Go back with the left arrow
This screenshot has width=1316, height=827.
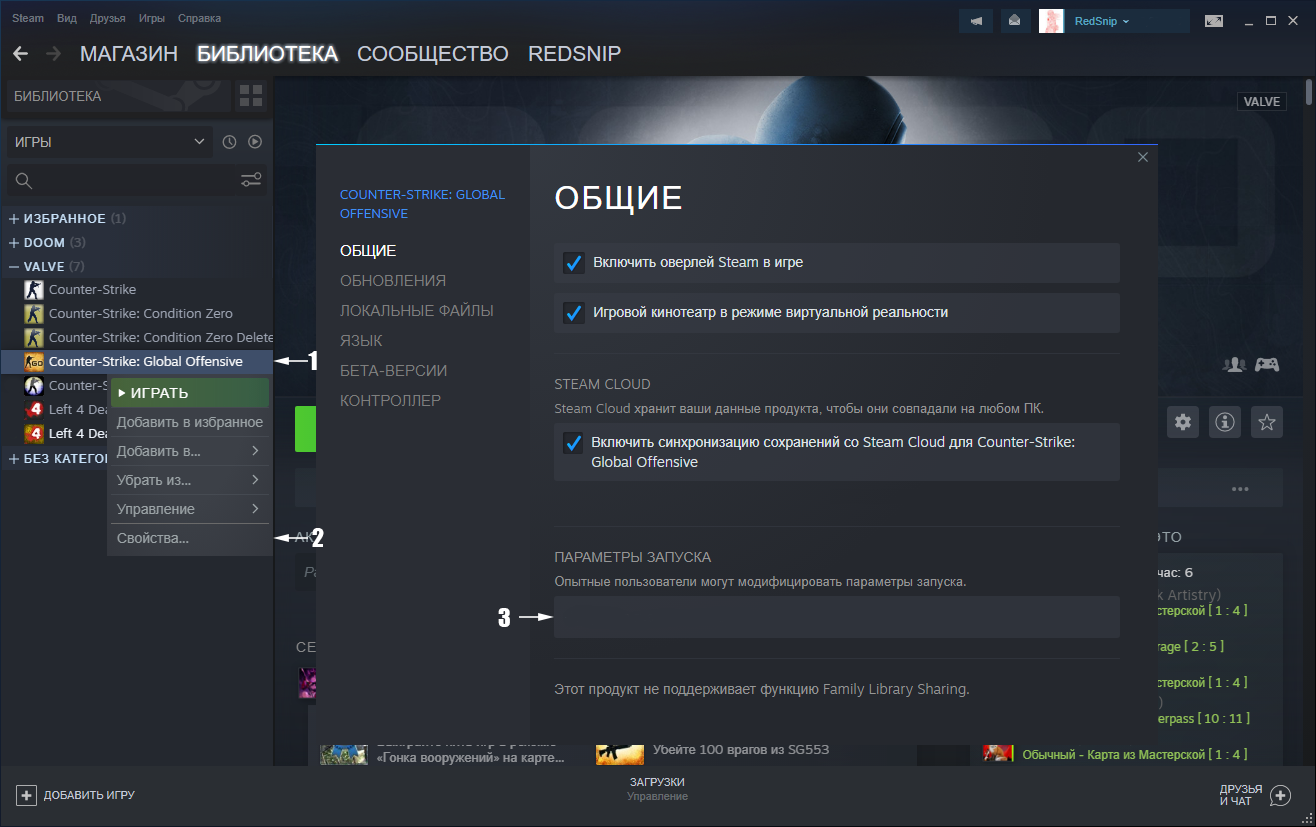click(20, 53)
